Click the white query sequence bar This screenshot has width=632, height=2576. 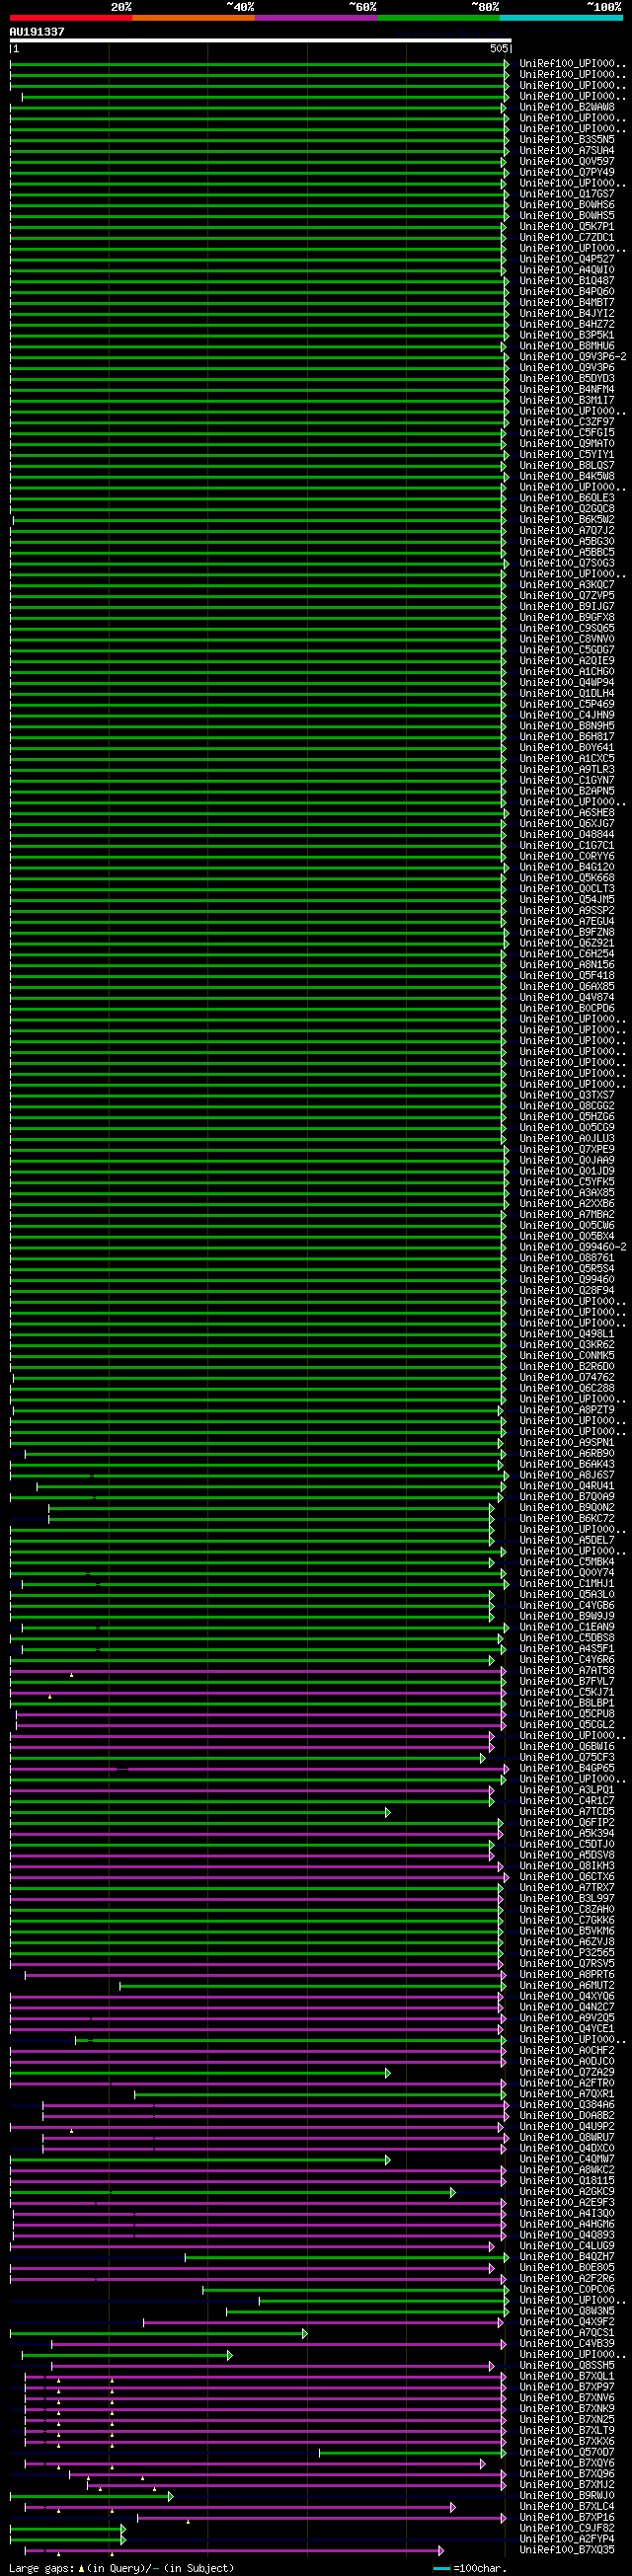tap(260, 41)
